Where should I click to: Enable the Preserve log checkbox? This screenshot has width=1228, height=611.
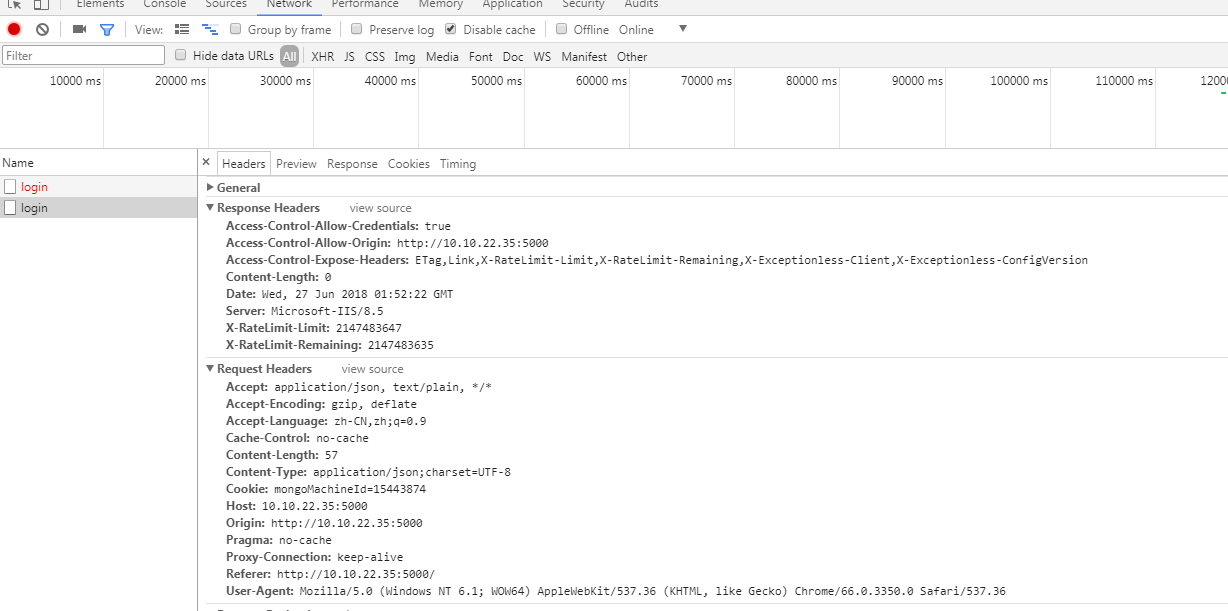tap(357, 29)
